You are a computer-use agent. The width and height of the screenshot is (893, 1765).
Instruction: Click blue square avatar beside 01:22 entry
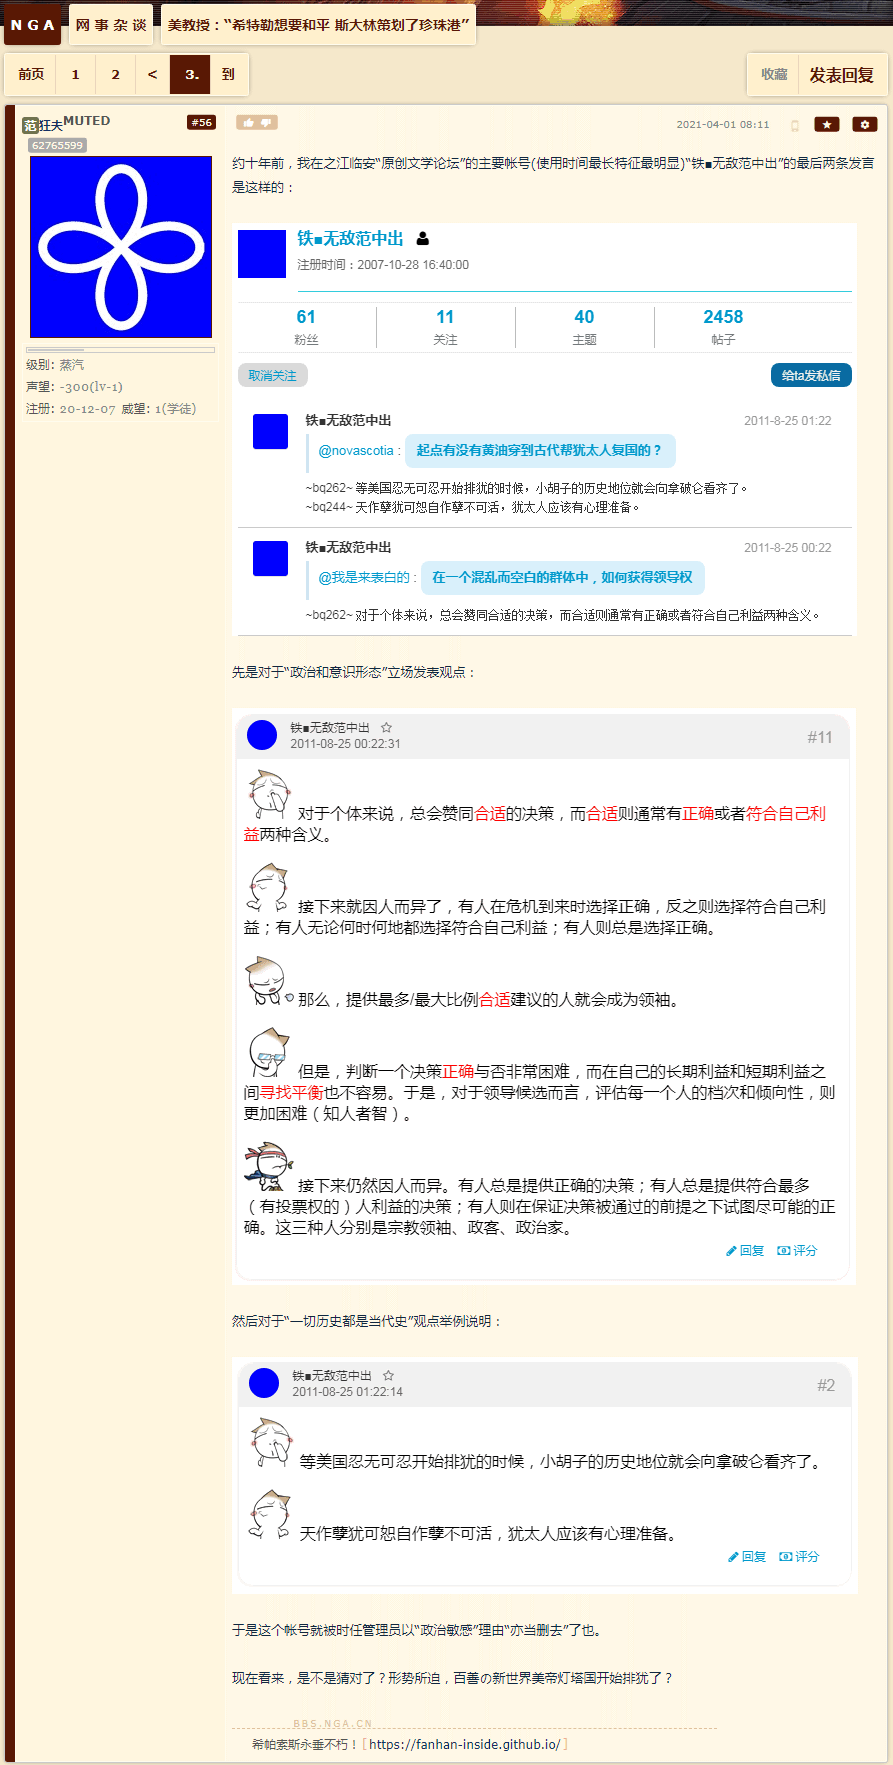point(270,431)
